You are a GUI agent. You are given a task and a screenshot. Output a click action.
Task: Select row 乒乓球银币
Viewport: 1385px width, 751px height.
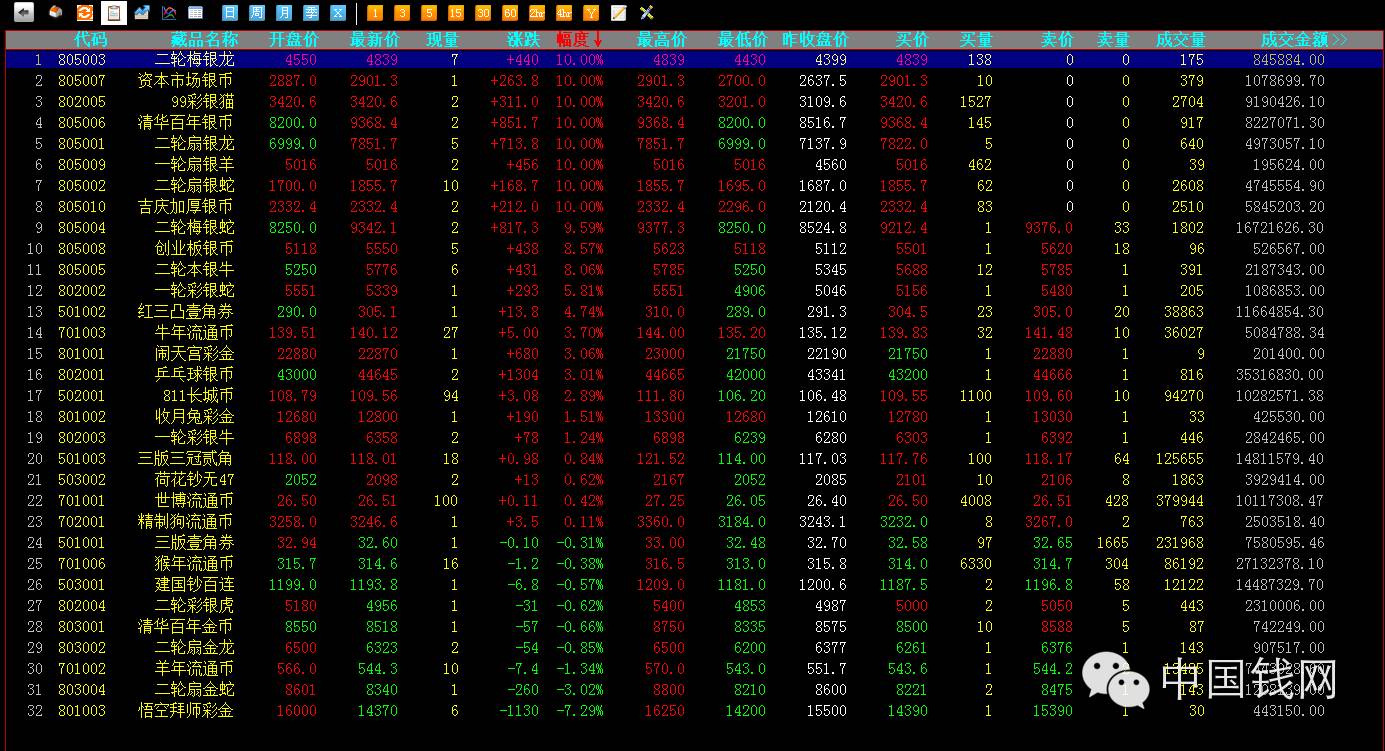point(692,374)
